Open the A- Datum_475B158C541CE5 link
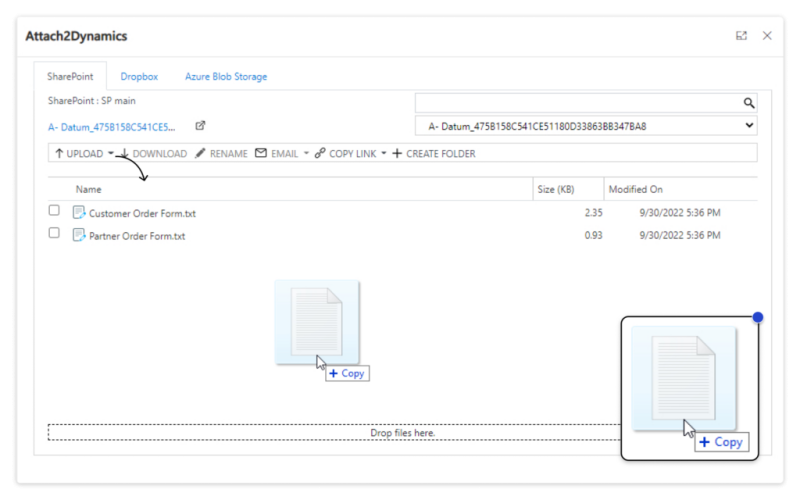The width and height of the screenshot is (800, 500). (112, 127)
